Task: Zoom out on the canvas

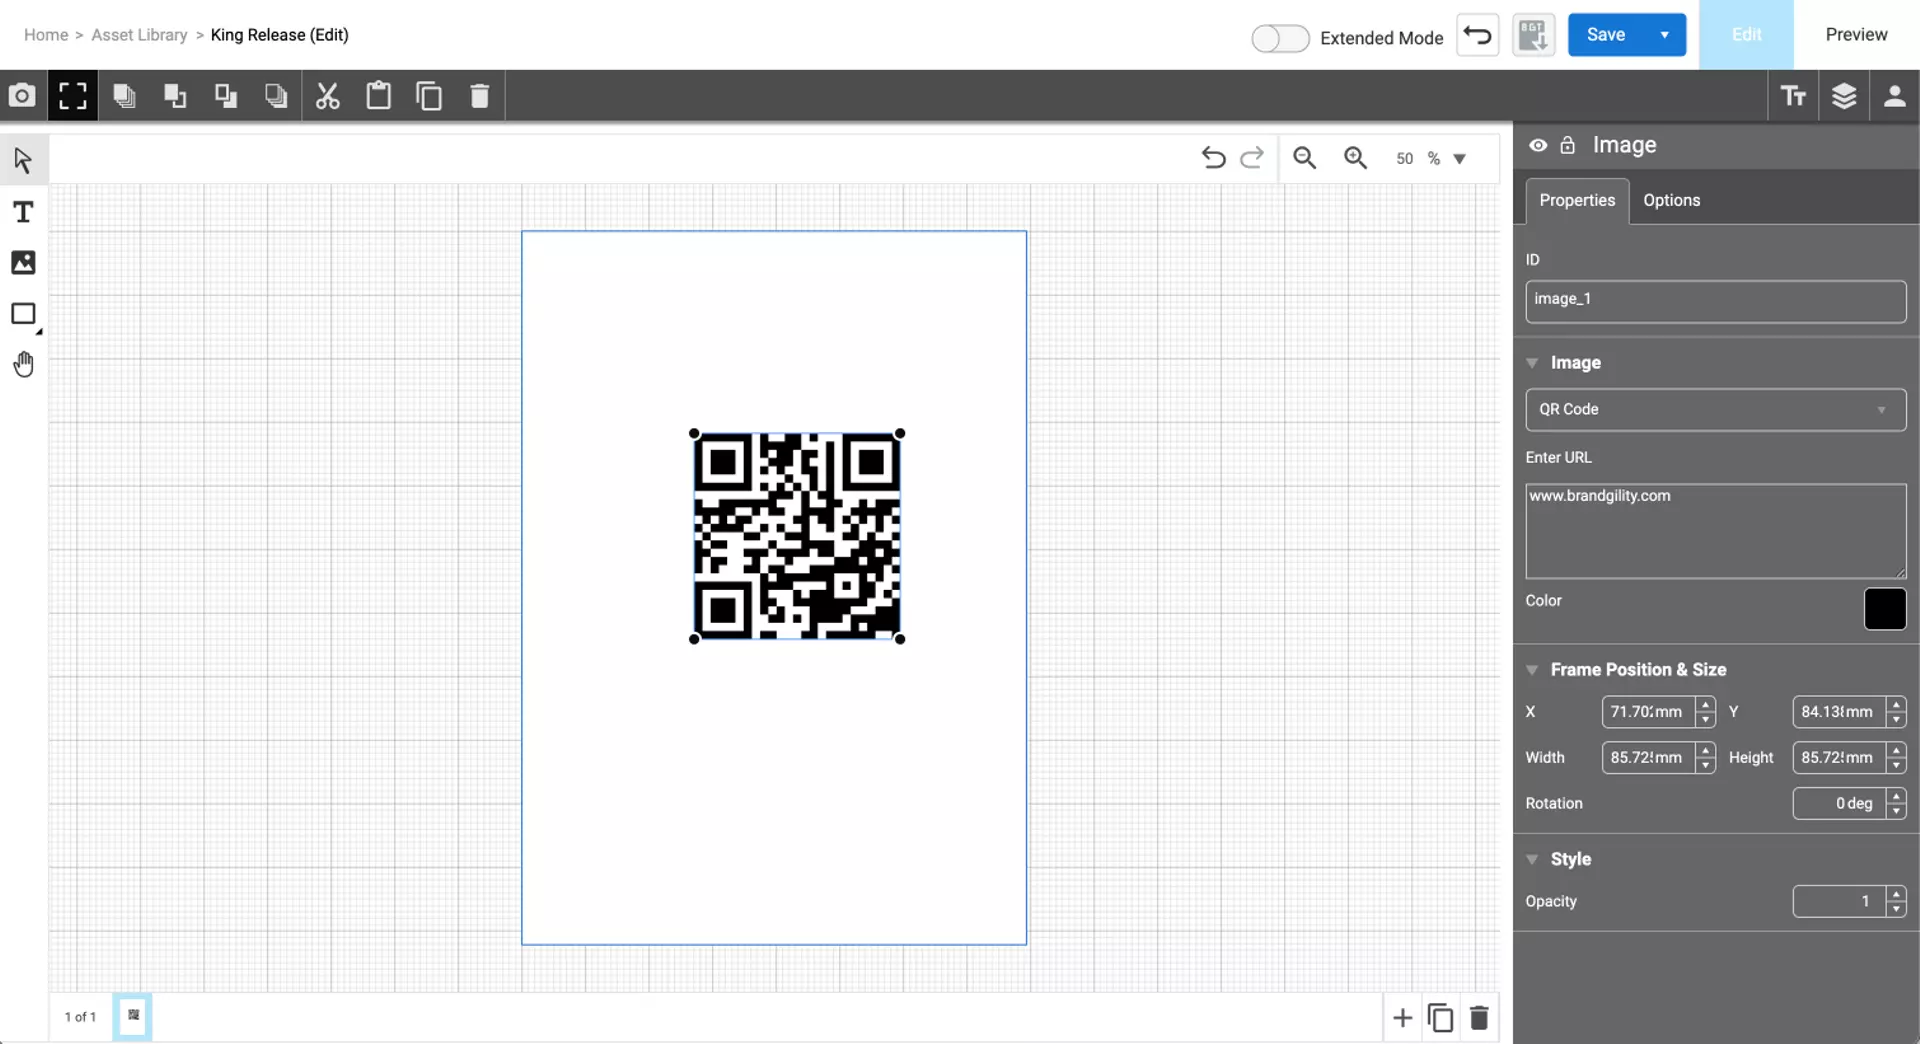Action: (1304, 158)
